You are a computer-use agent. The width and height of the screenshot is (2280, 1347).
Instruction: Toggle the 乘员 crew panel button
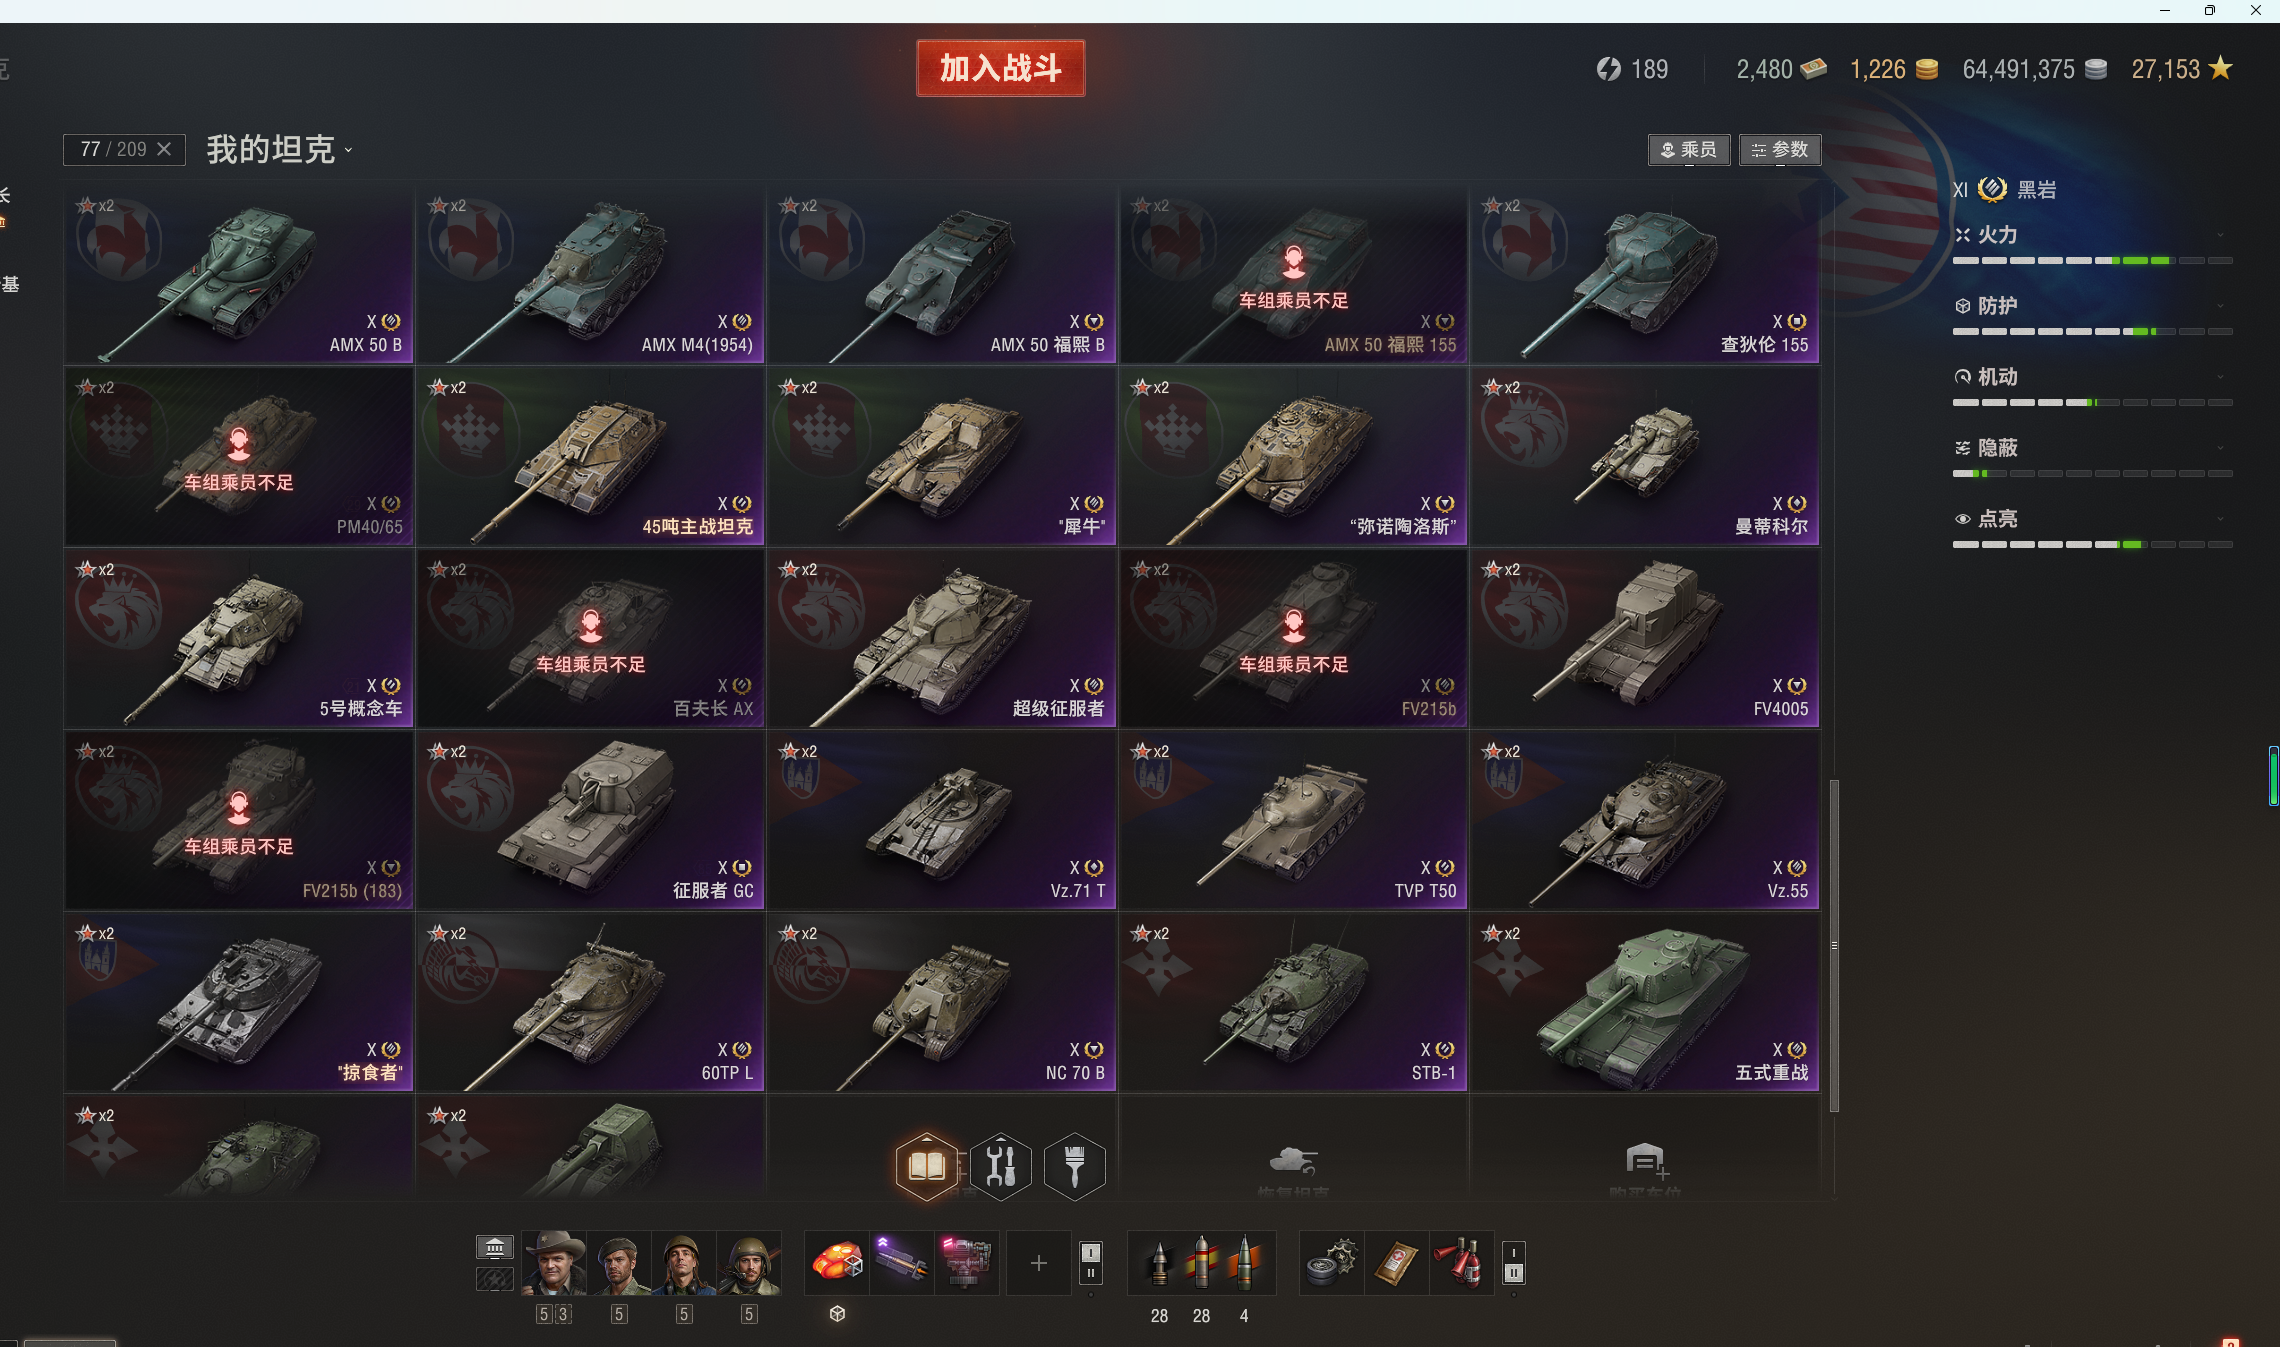[x=1689, y=150]
